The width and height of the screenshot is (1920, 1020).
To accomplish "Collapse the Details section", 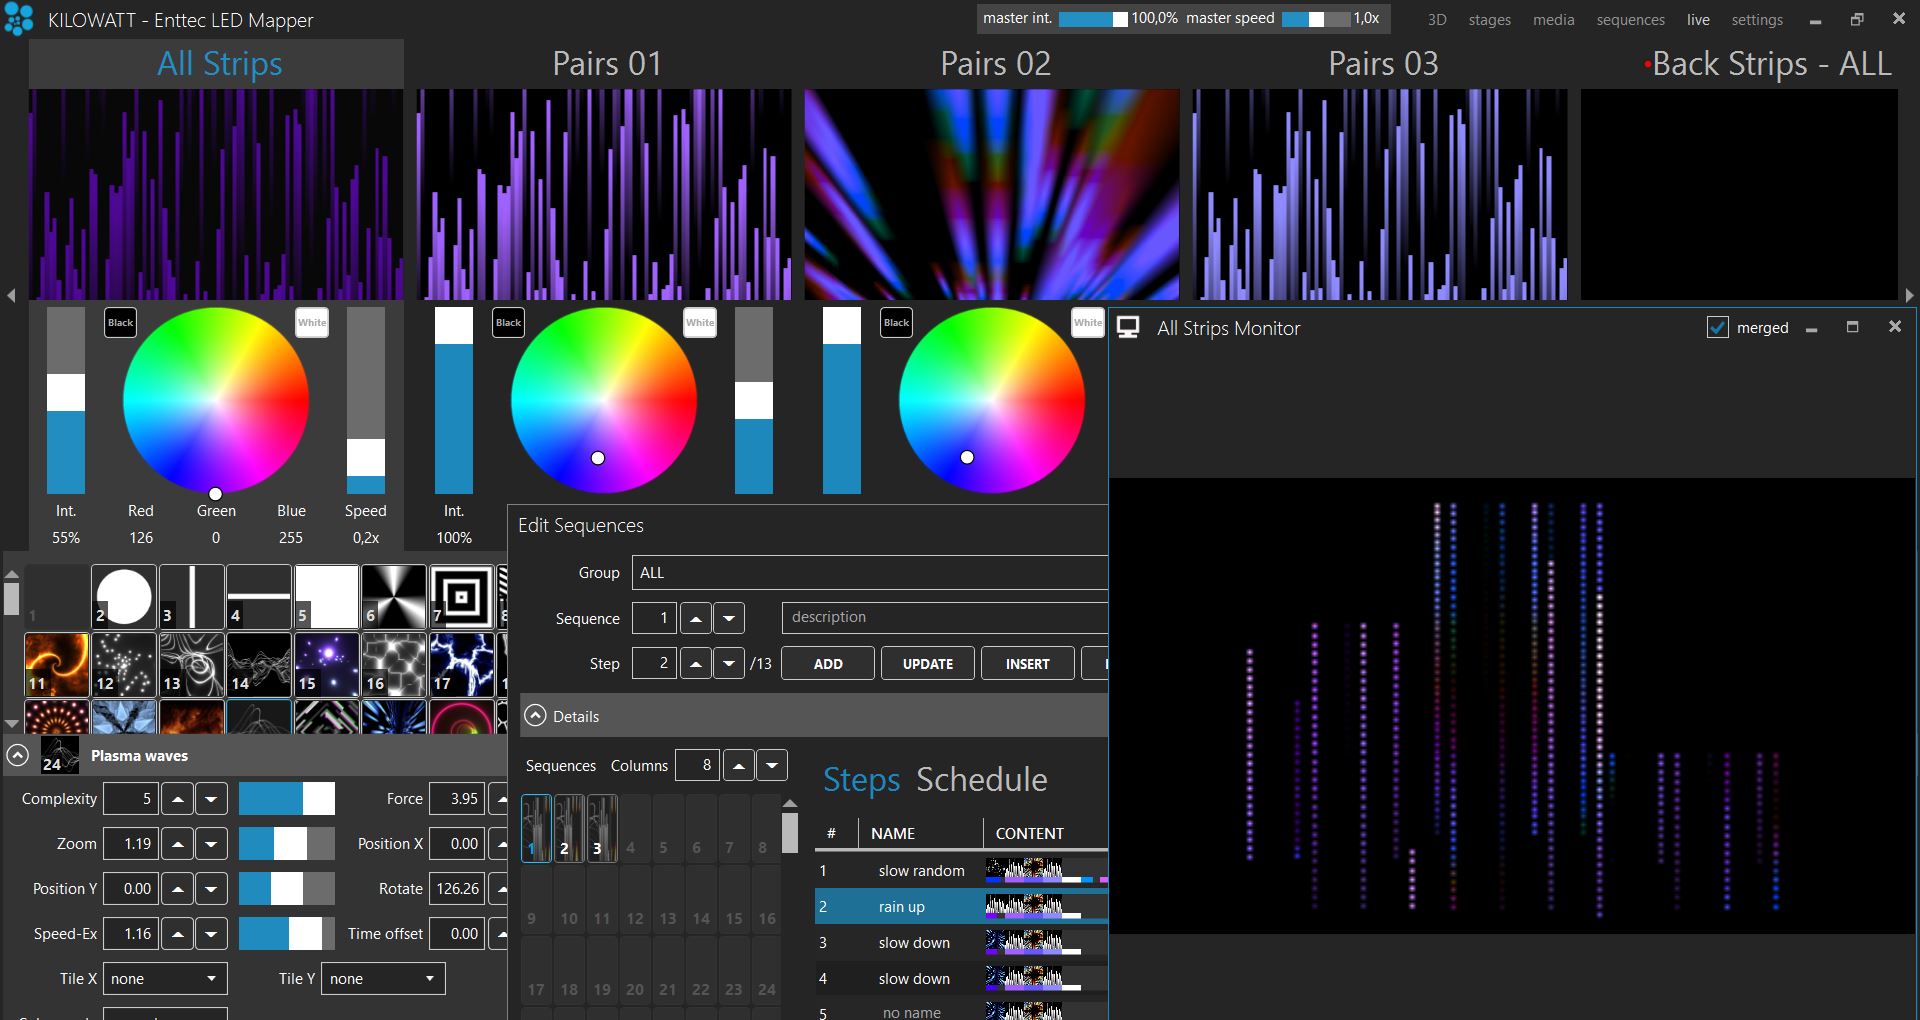I will 536,716.
